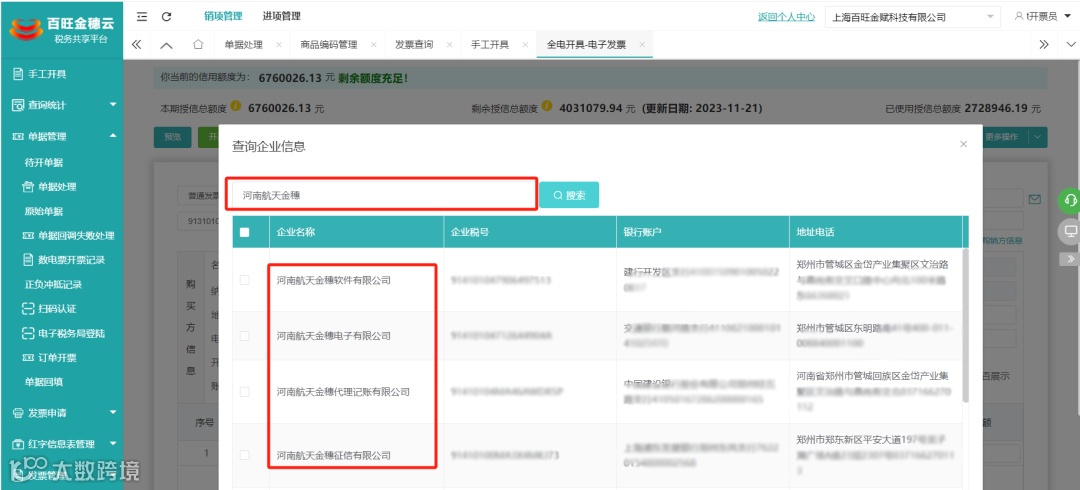This screenshot has height=490, width=1080.
Task: Click info icon beside 本期授信总额度
Action: [236, 107]
